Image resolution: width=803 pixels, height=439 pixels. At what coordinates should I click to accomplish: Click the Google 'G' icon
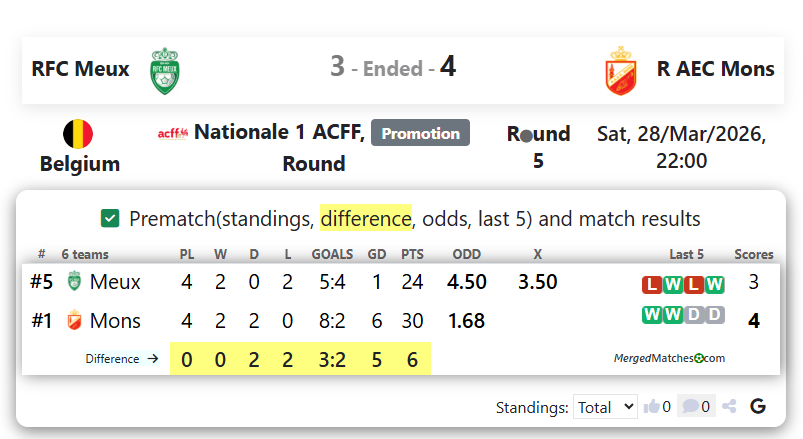(758, 406)
